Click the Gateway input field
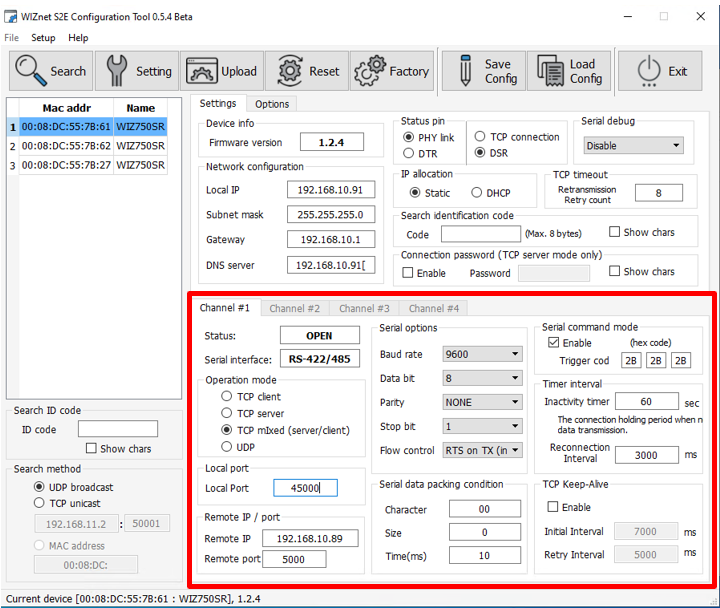The image size is (720, 608). tap(331, 239)
